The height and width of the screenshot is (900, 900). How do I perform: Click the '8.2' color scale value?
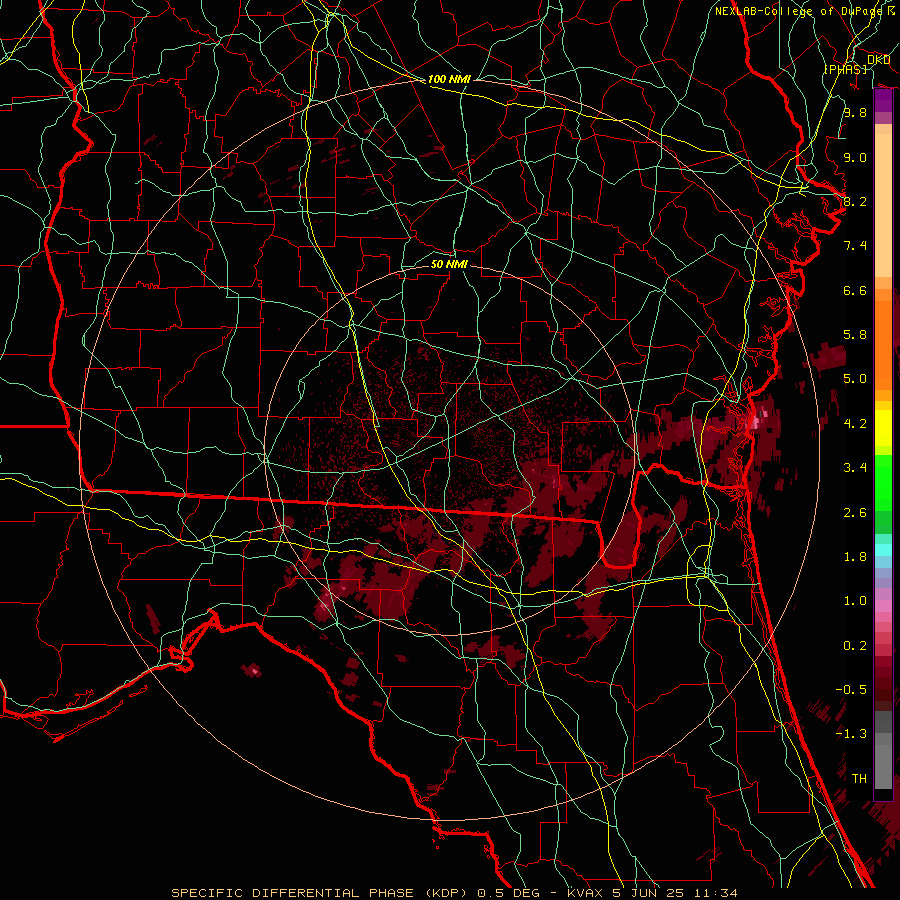(855, 201)
